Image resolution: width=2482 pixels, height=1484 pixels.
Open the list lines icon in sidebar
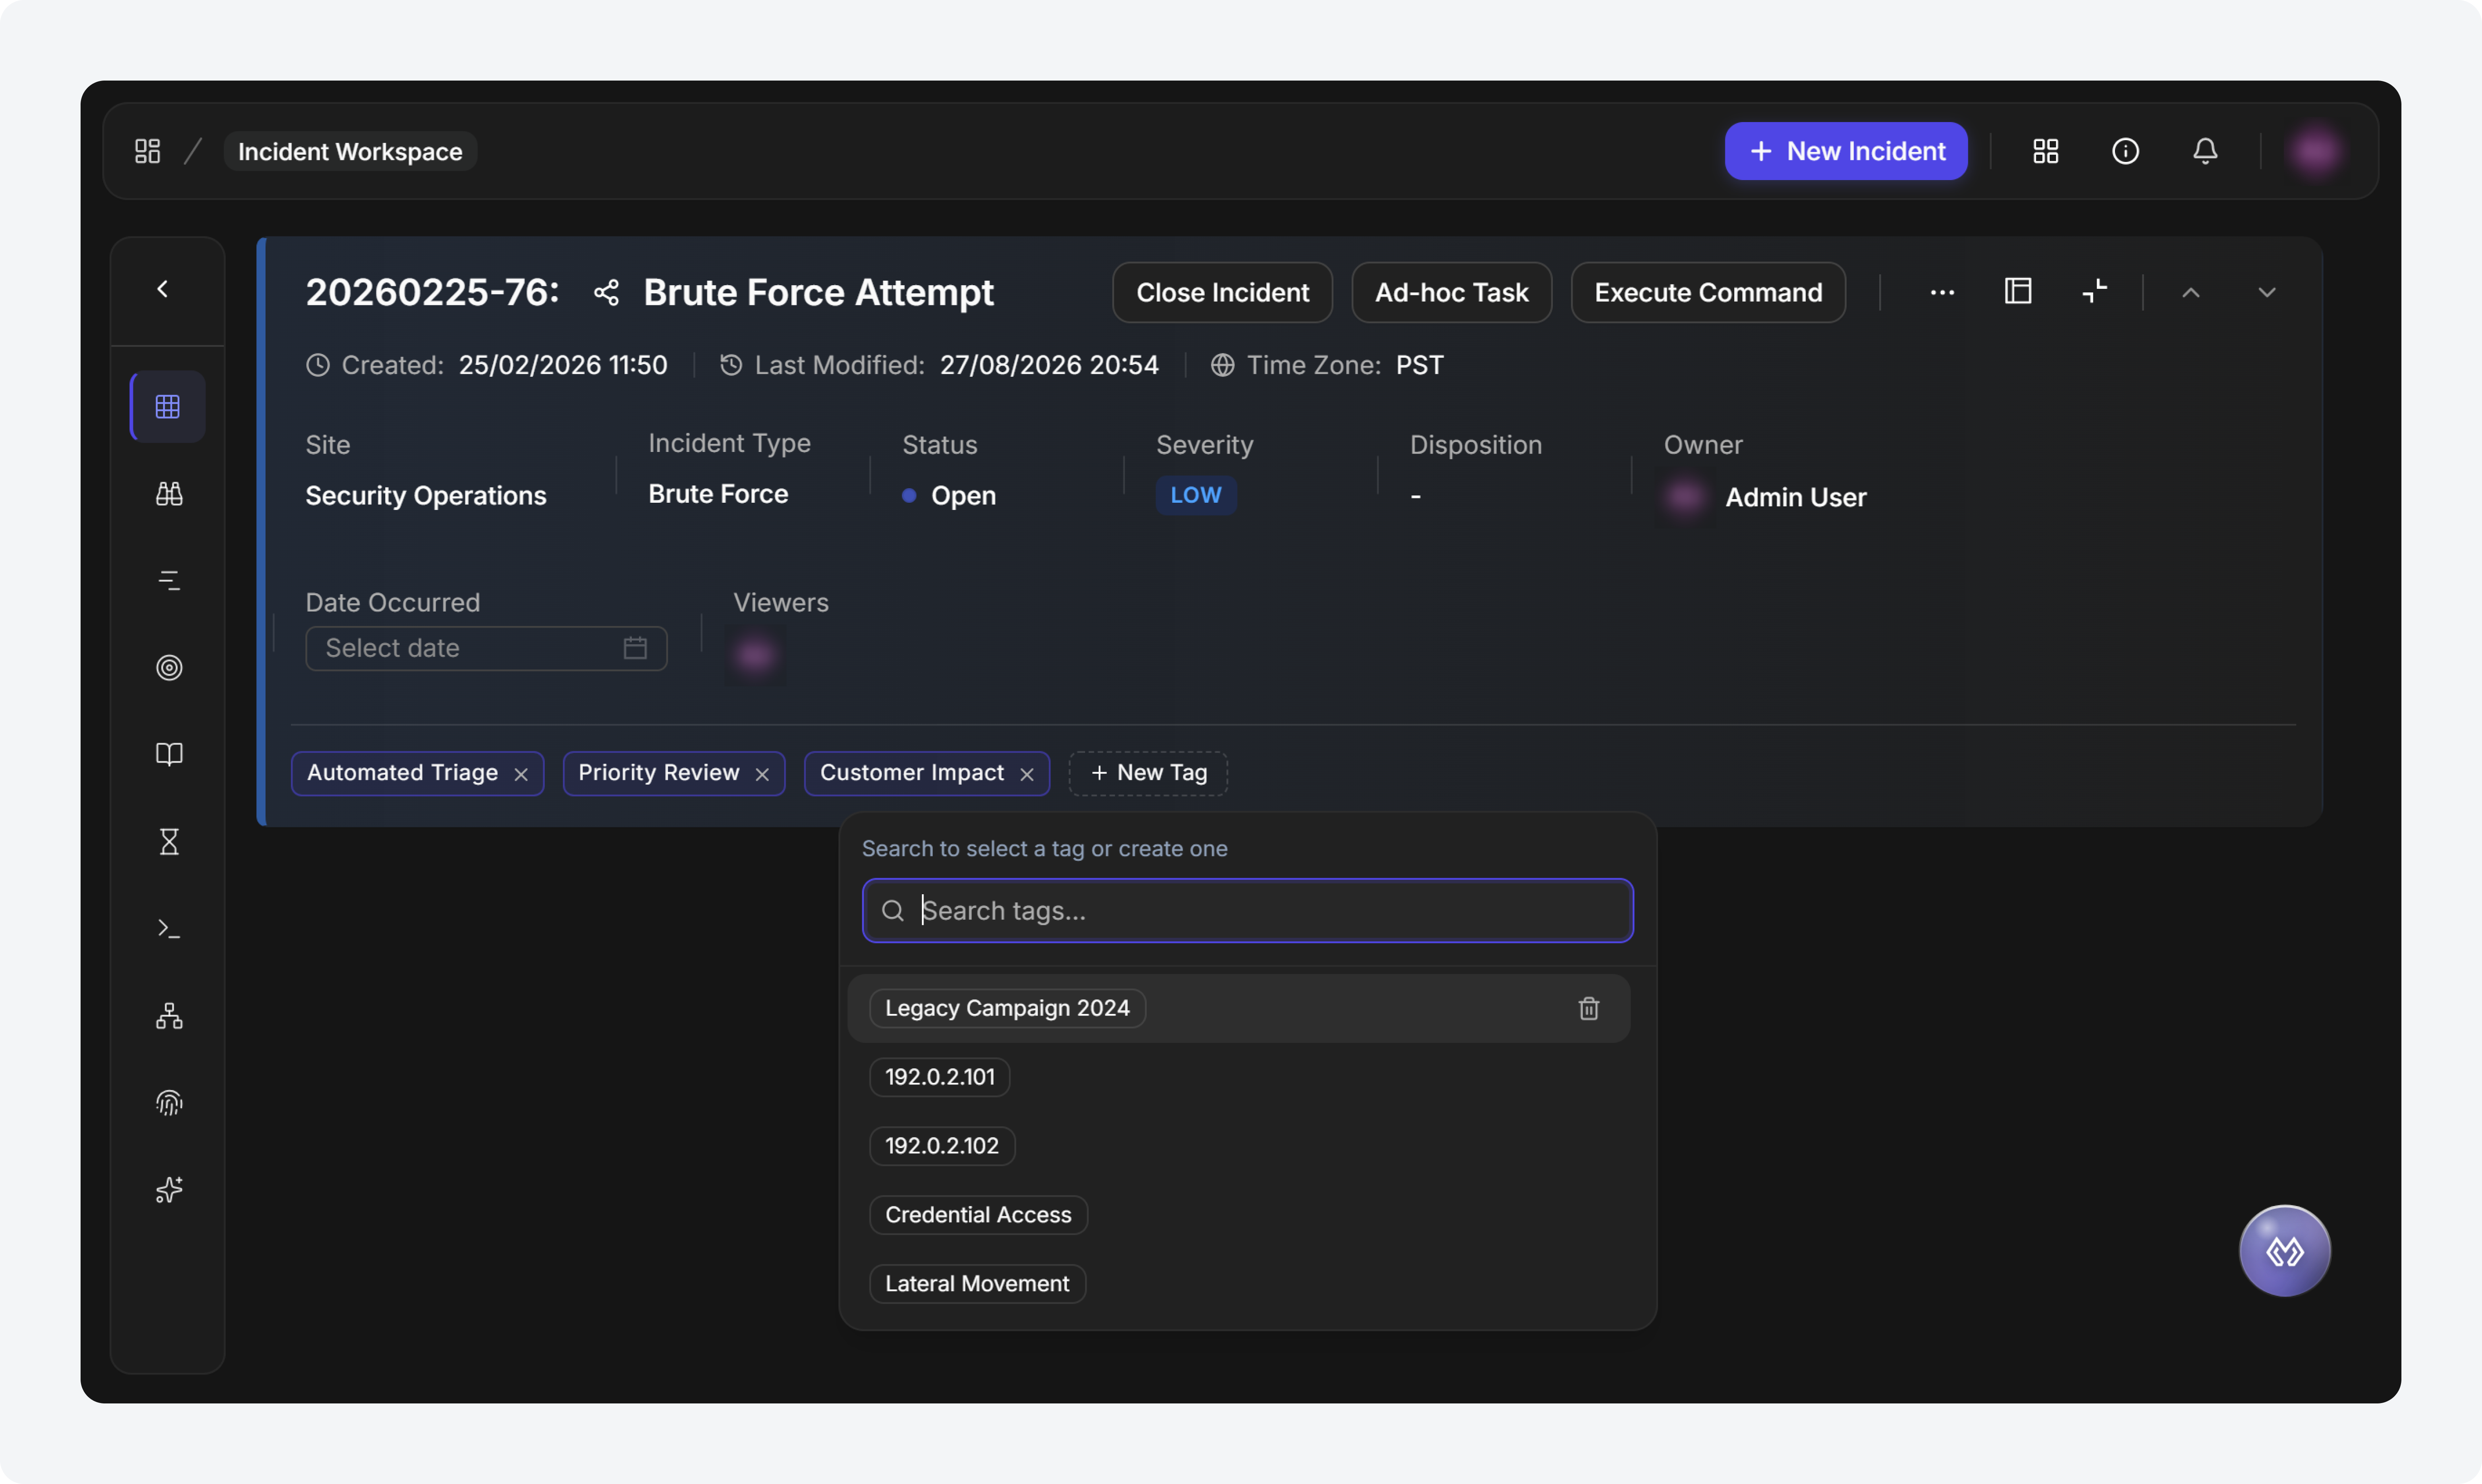point(169,580)
